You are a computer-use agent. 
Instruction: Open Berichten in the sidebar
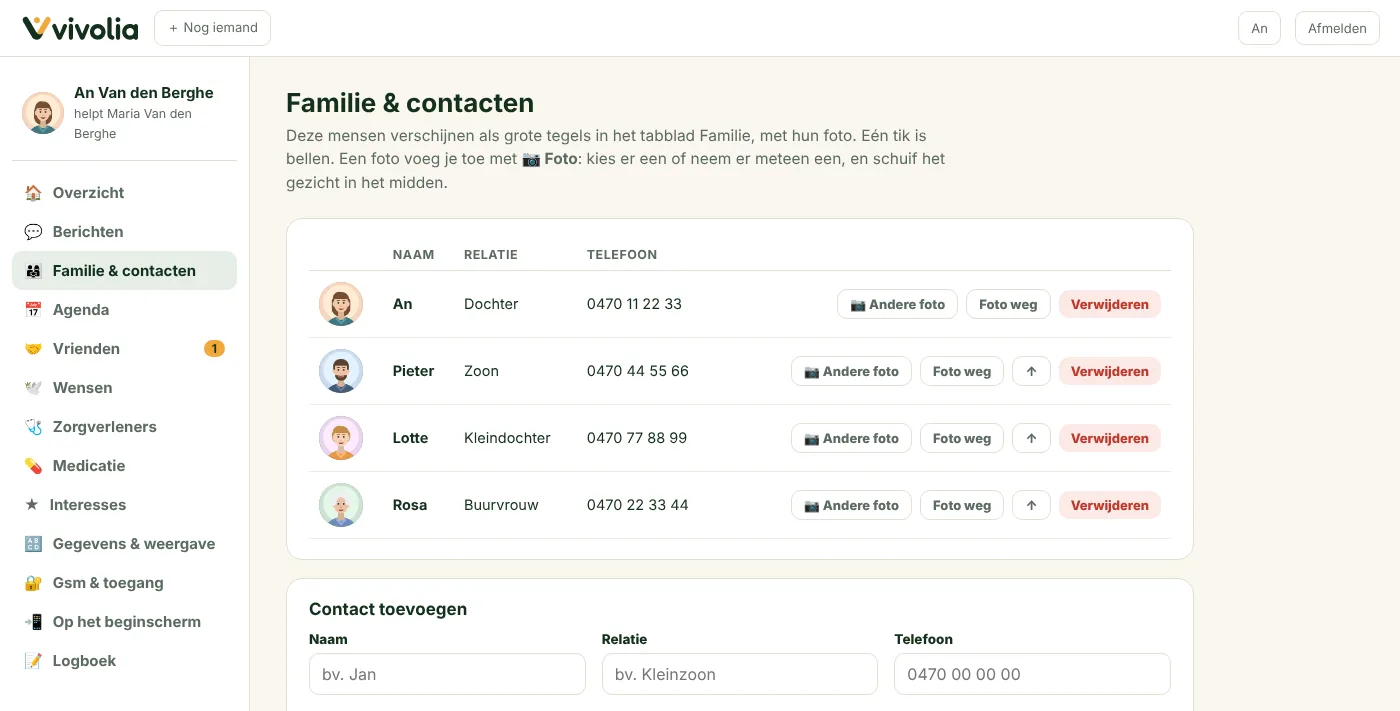click(124, 232)
